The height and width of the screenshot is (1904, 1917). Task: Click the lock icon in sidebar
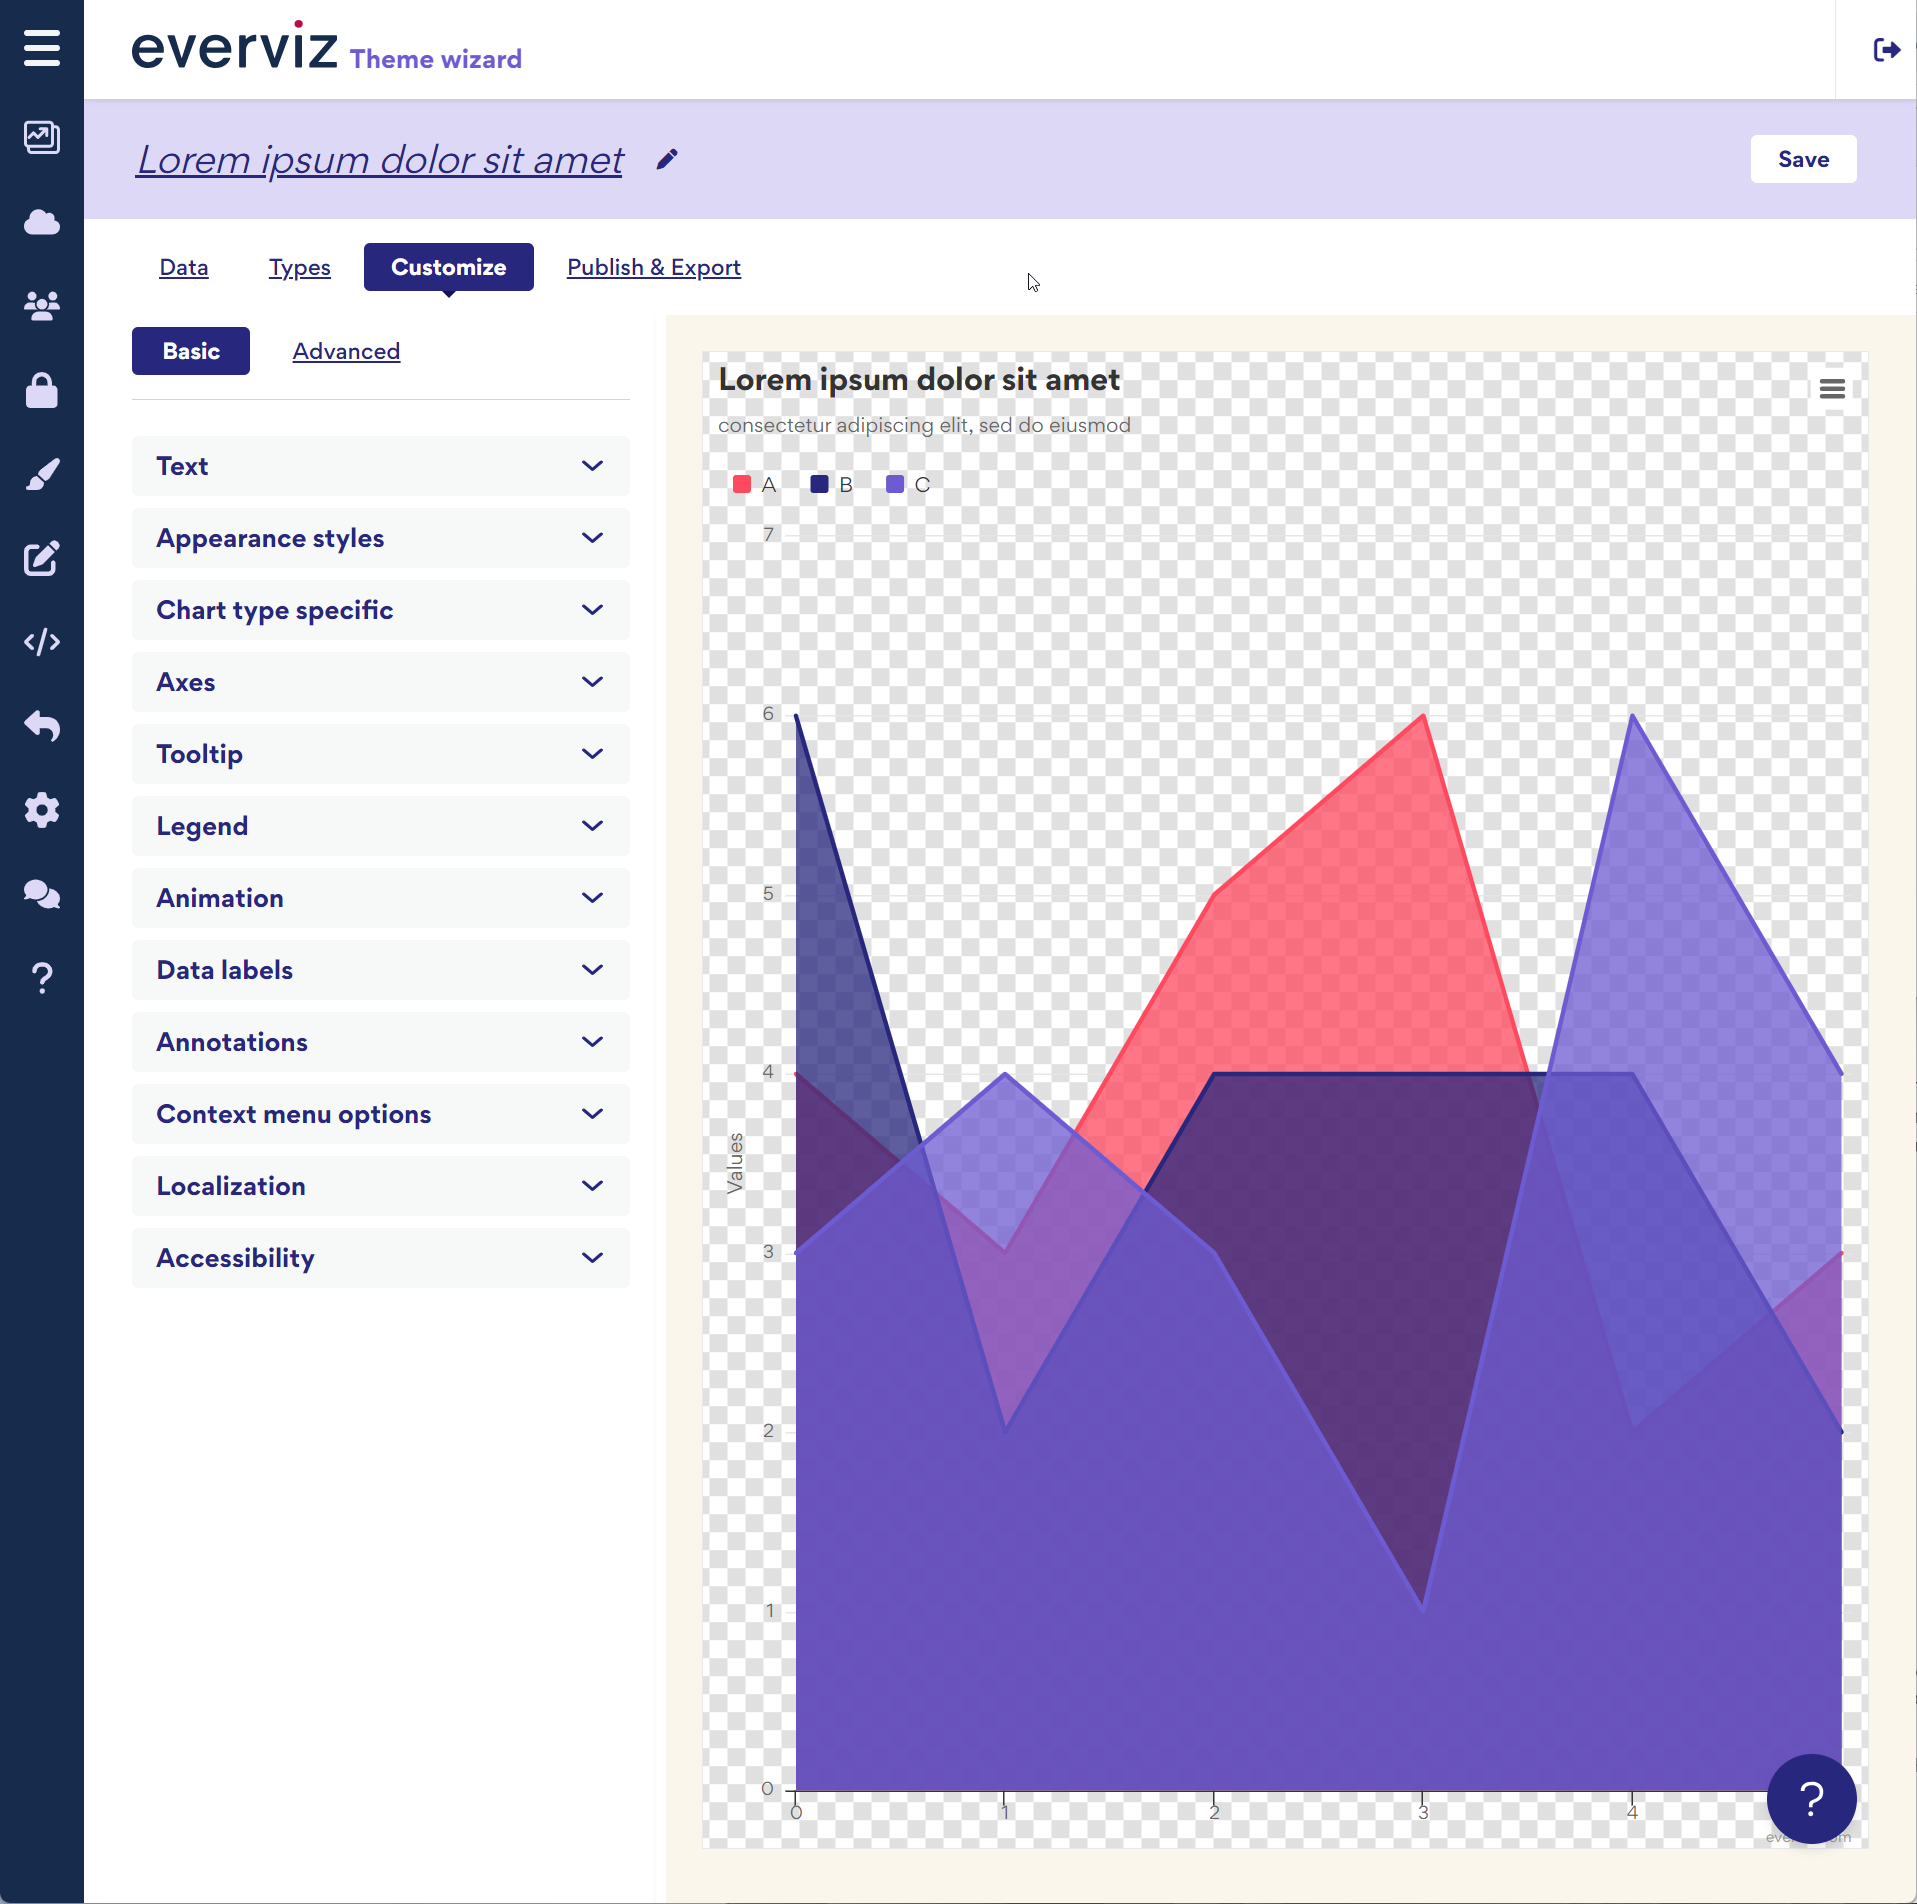[x=42, y=390]
